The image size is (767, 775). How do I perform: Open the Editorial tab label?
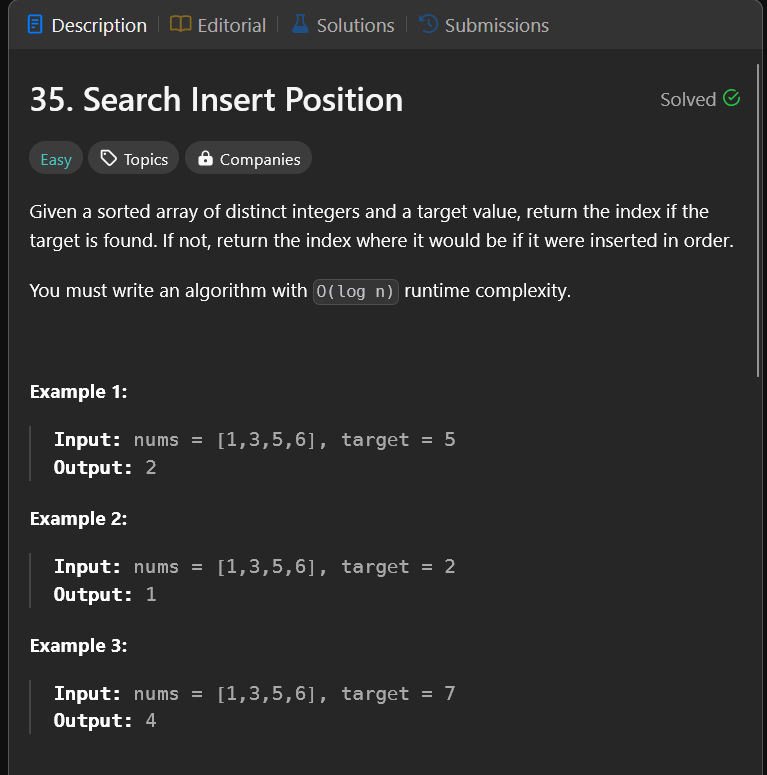[231, 25]
